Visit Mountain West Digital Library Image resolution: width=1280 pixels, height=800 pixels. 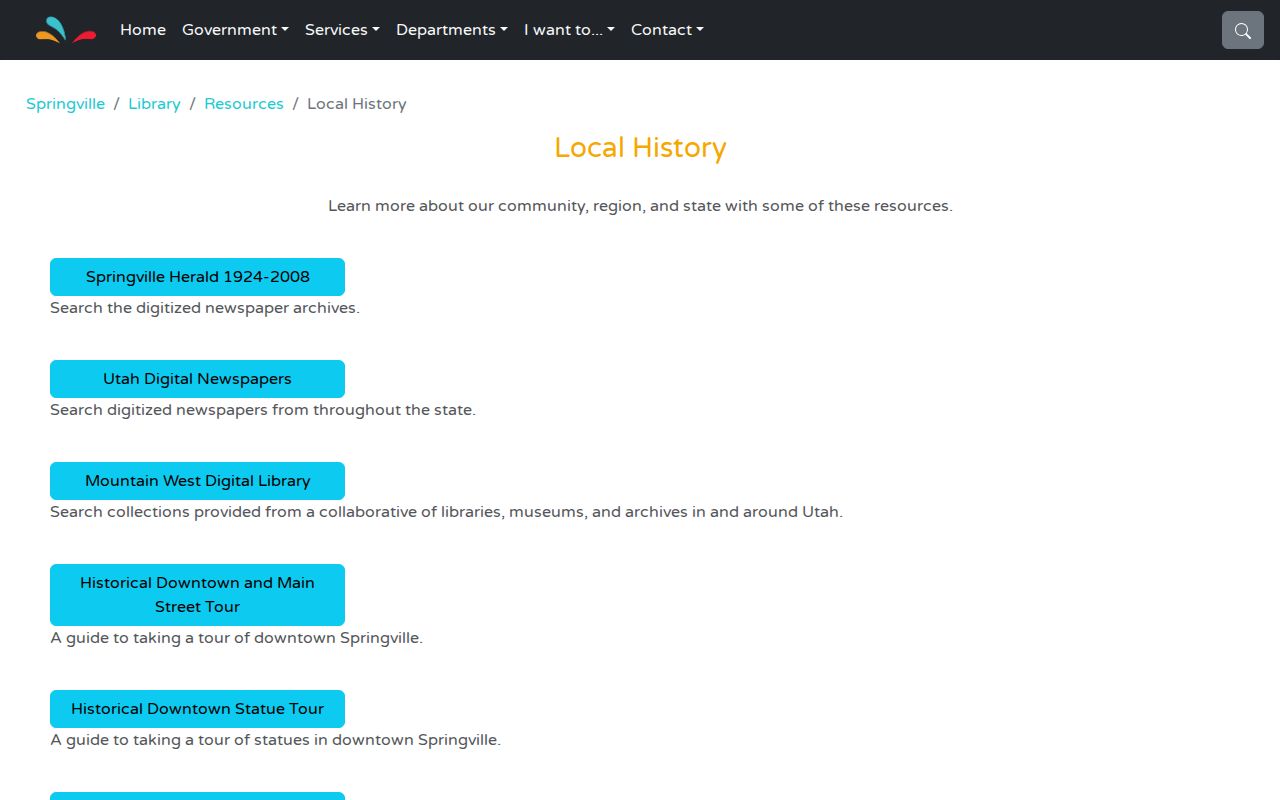pyautogui.click(x=197, y=481)
